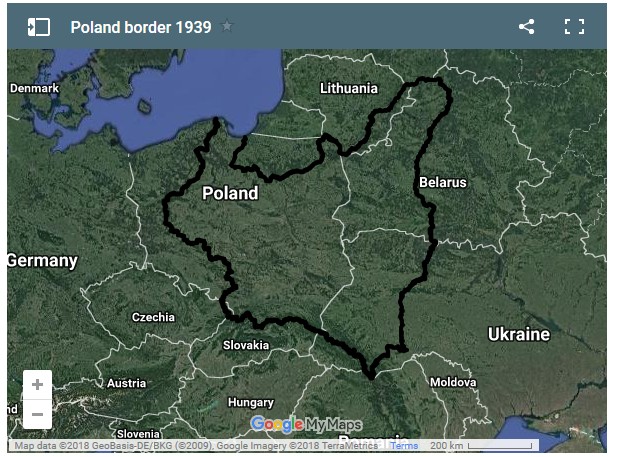This screenshot has width=623, height=457.
Task: Open the Terms link
Action: (404, 446)
